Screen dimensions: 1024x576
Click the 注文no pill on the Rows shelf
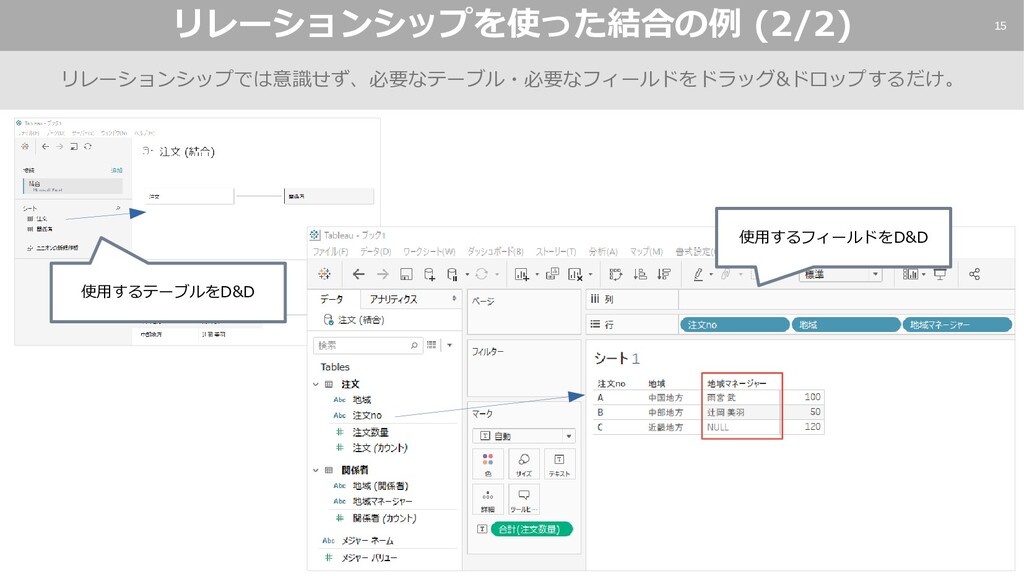735,325
